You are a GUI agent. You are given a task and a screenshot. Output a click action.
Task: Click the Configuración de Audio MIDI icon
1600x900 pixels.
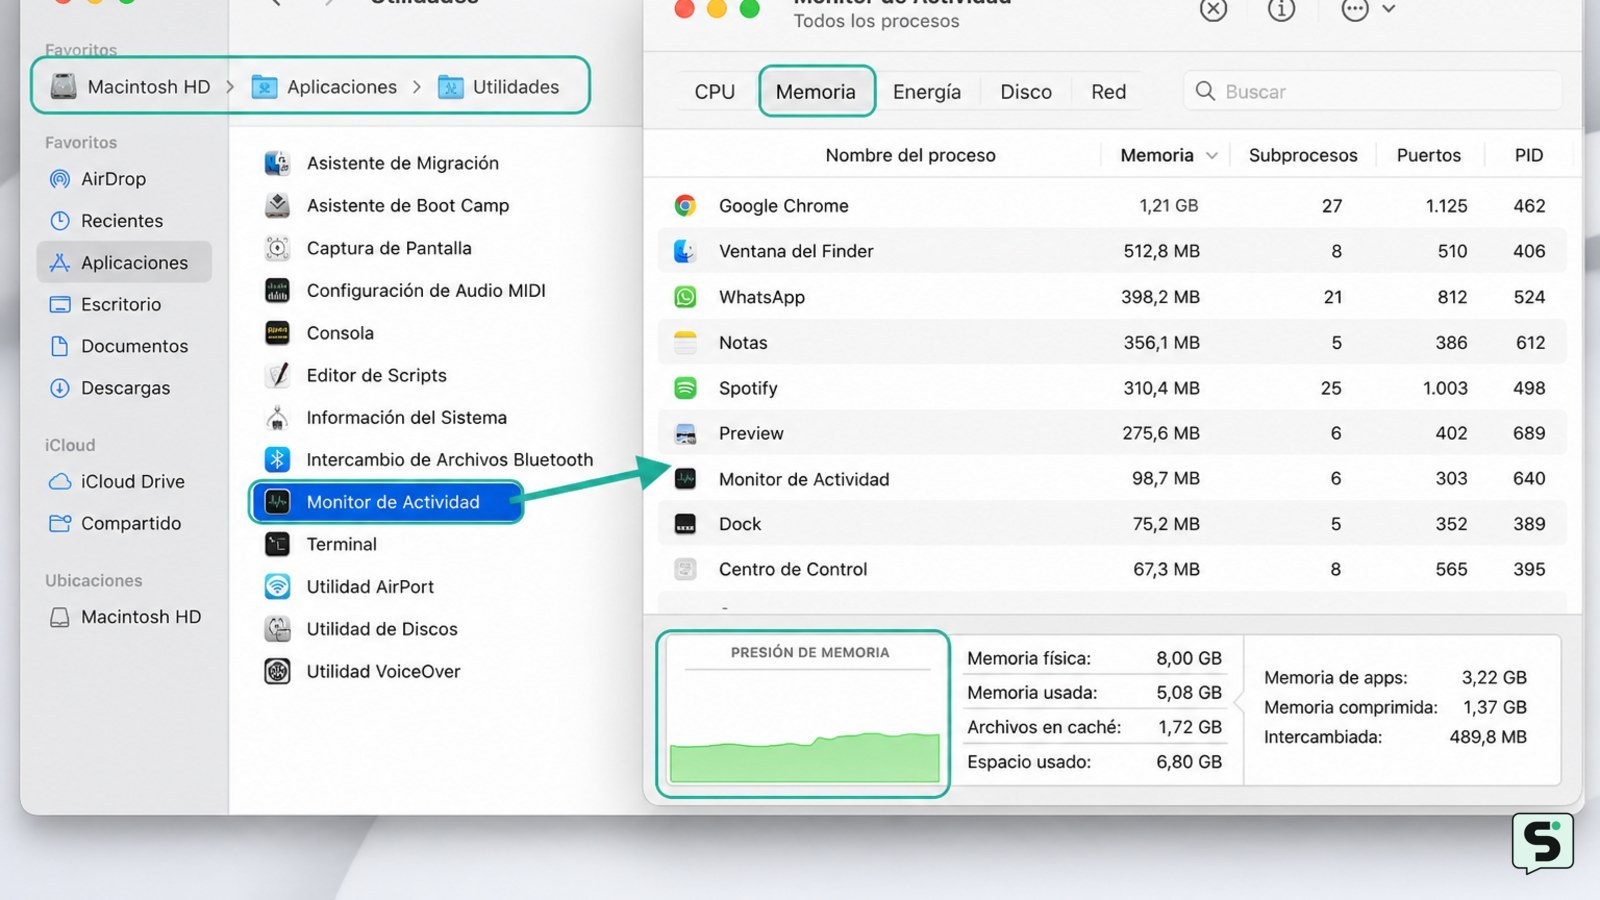coord(277,290)
